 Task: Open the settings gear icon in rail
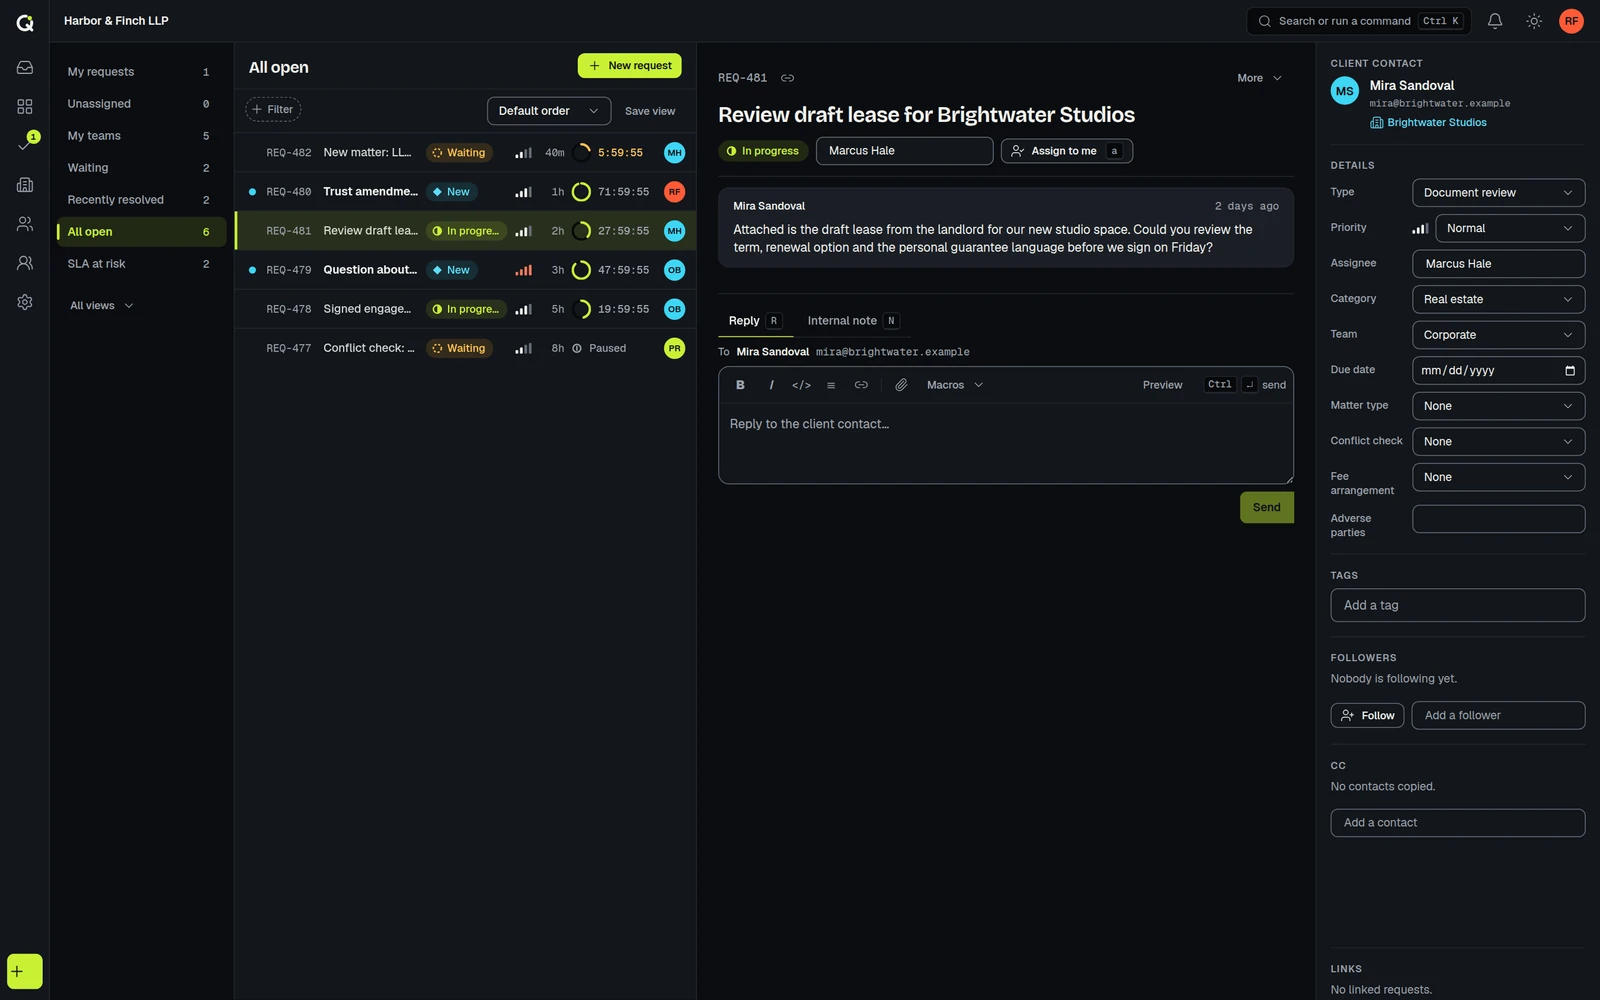pos(25,302)
